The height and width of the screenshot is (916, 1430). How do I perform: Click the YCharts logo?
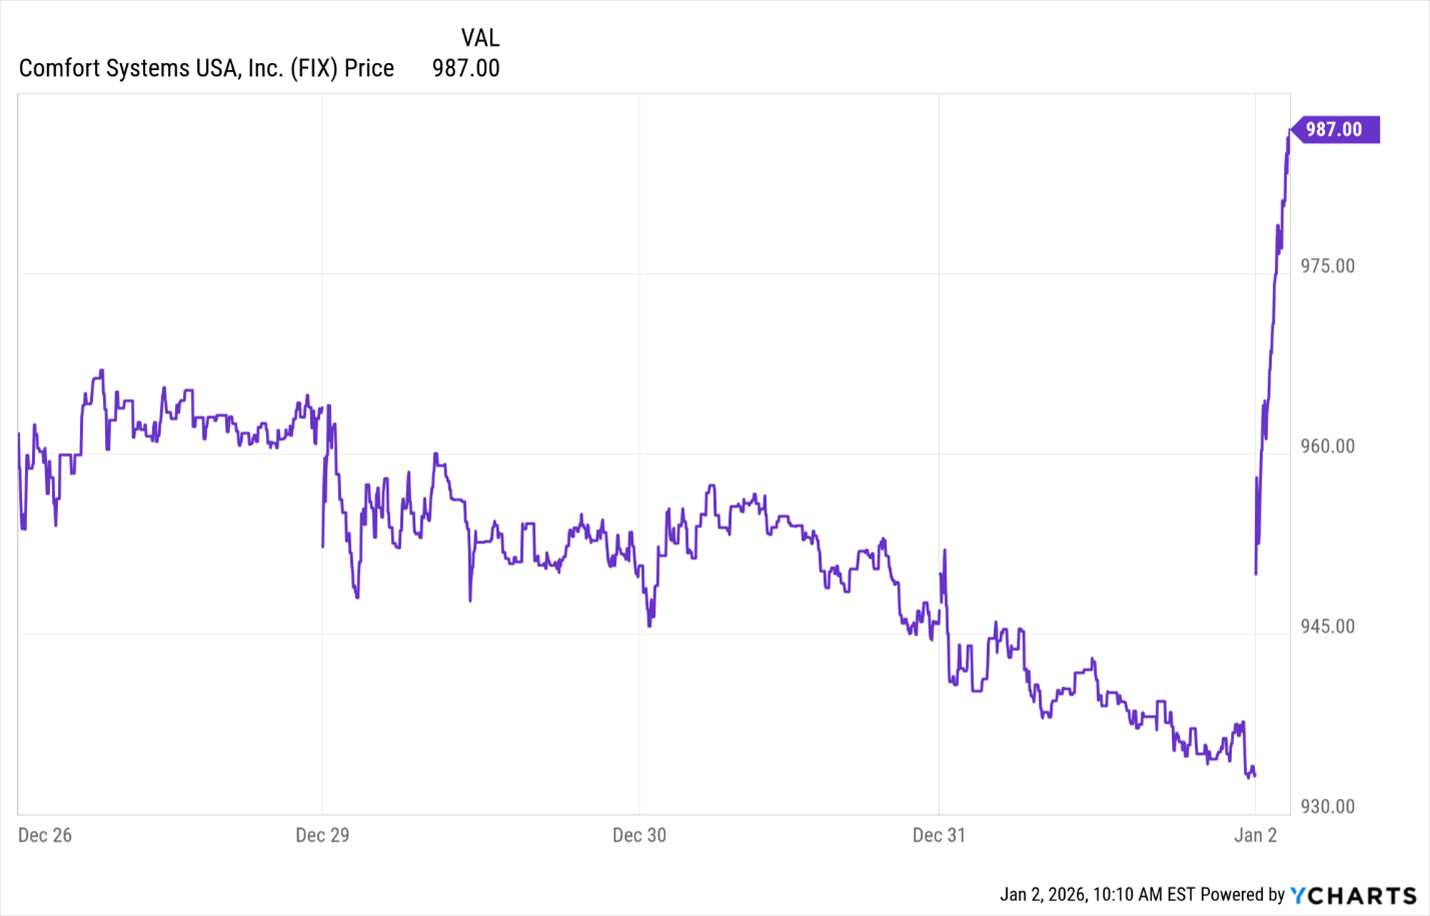coord(1353,895)
